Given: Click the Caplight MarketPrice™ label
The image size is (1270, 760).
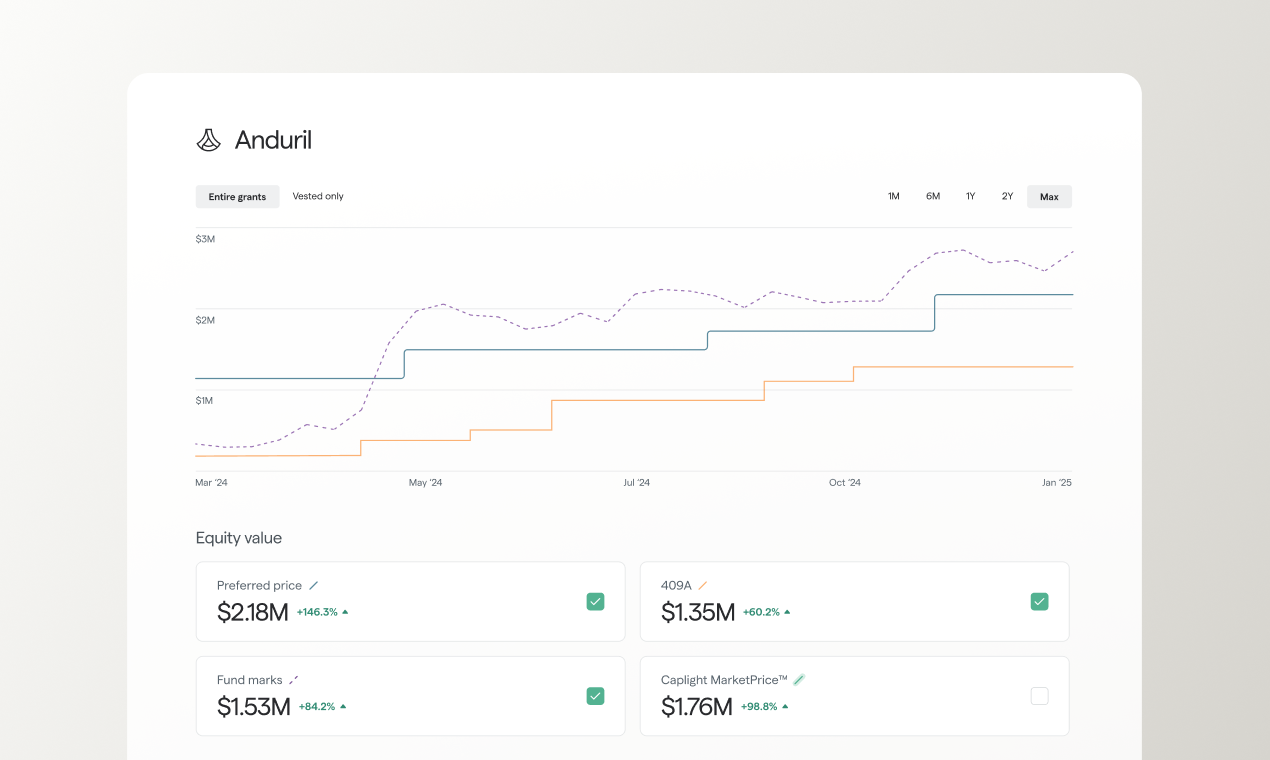Looking at the screenshot, I should 724,680.
